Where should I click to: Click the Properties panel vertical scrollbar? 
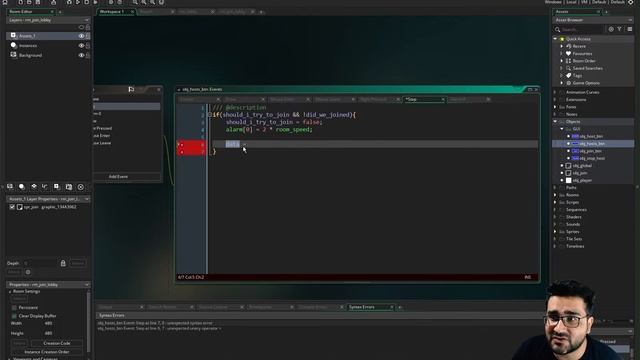(88, 322)
